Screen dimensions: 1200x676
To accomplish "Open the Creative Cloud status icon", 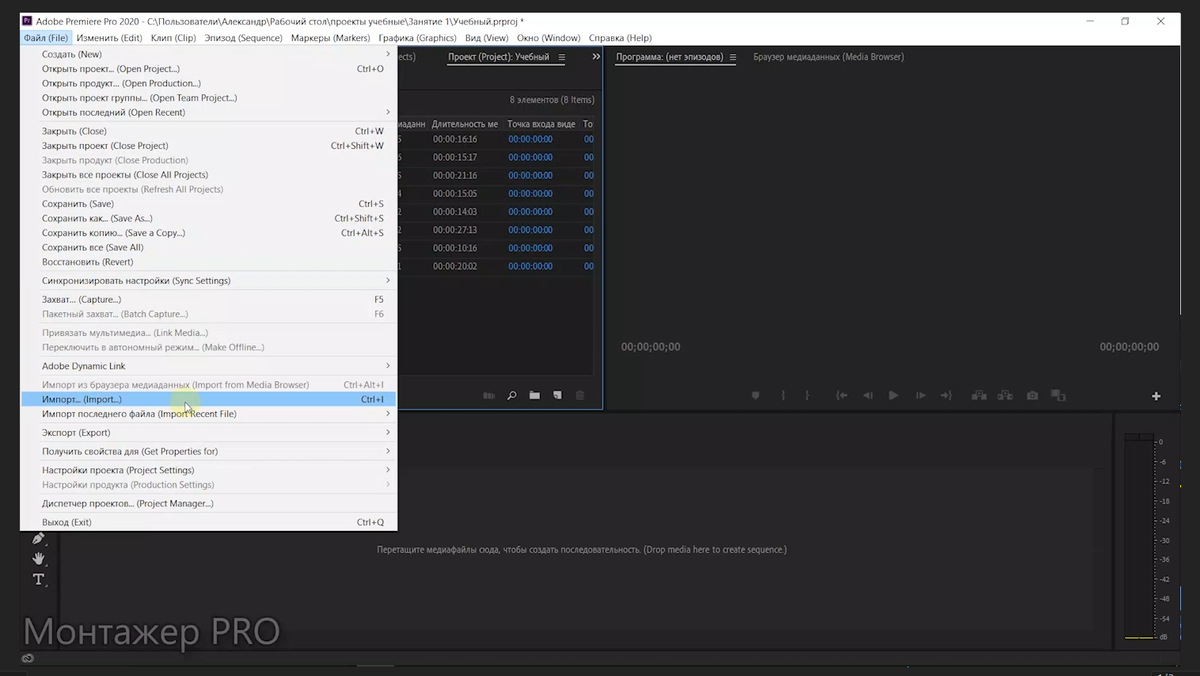I will (27, 658).
